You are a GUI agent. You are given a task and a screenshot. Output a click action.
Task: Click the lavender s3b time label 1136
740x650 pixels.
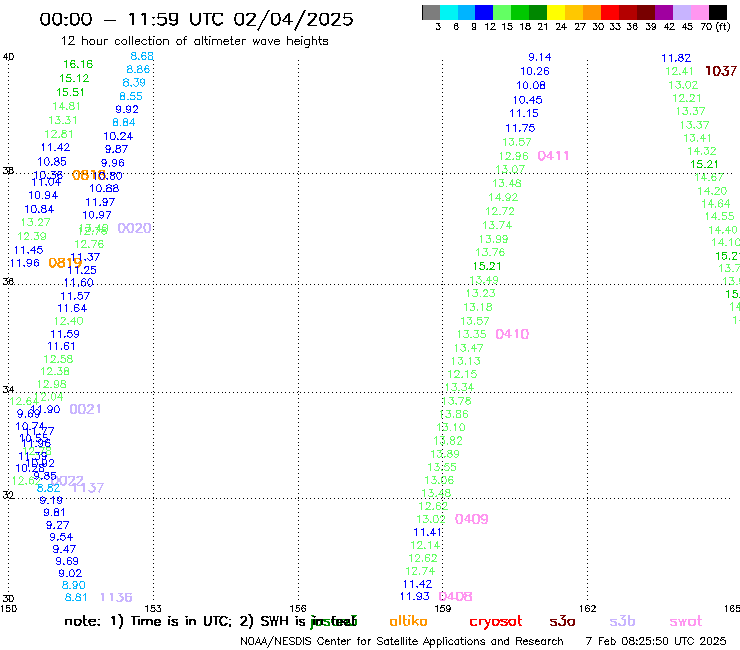point(116,598)
